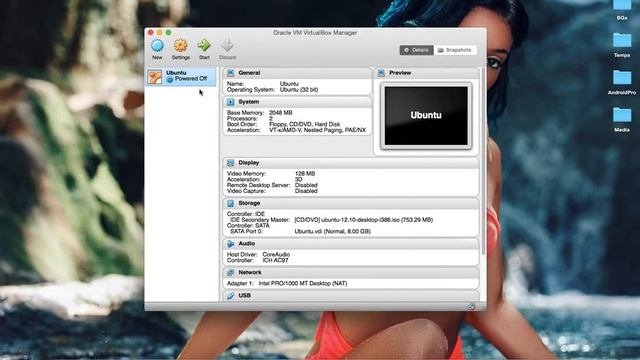Click the General section icon
Image resolution: width=640 pixels, height=360 pixels.
pyautogui.click(x=231, y=73)
